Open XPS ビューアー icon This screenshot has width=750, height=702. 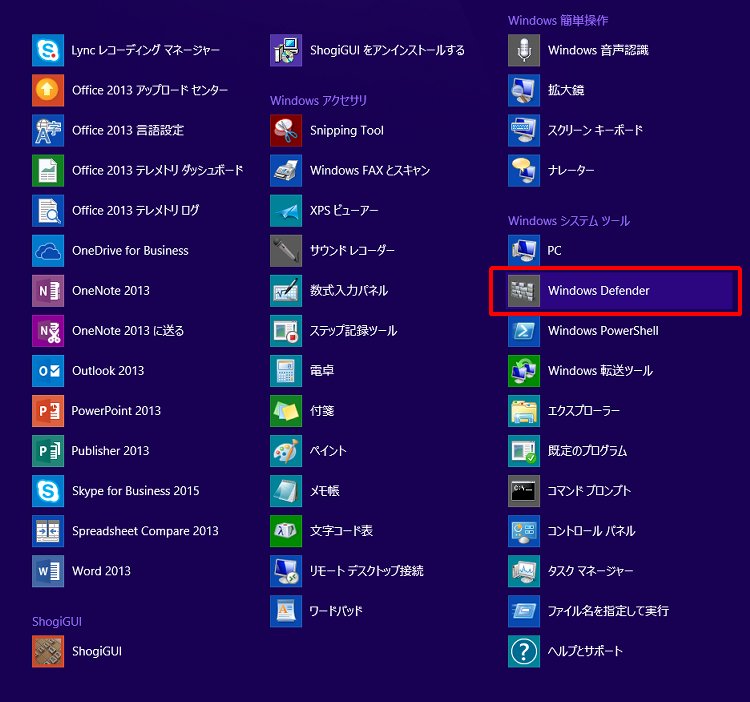coord(286,210)
